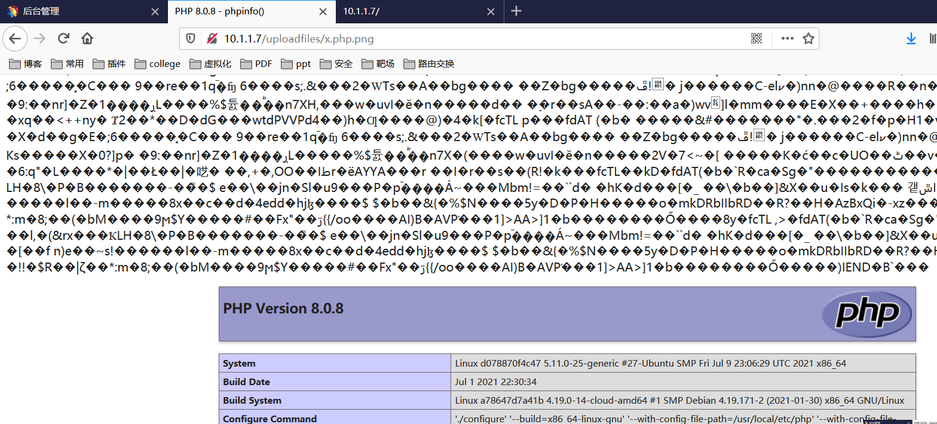
Task: Click the Forward navigation arrow
Action: click(x=39, y=39)
